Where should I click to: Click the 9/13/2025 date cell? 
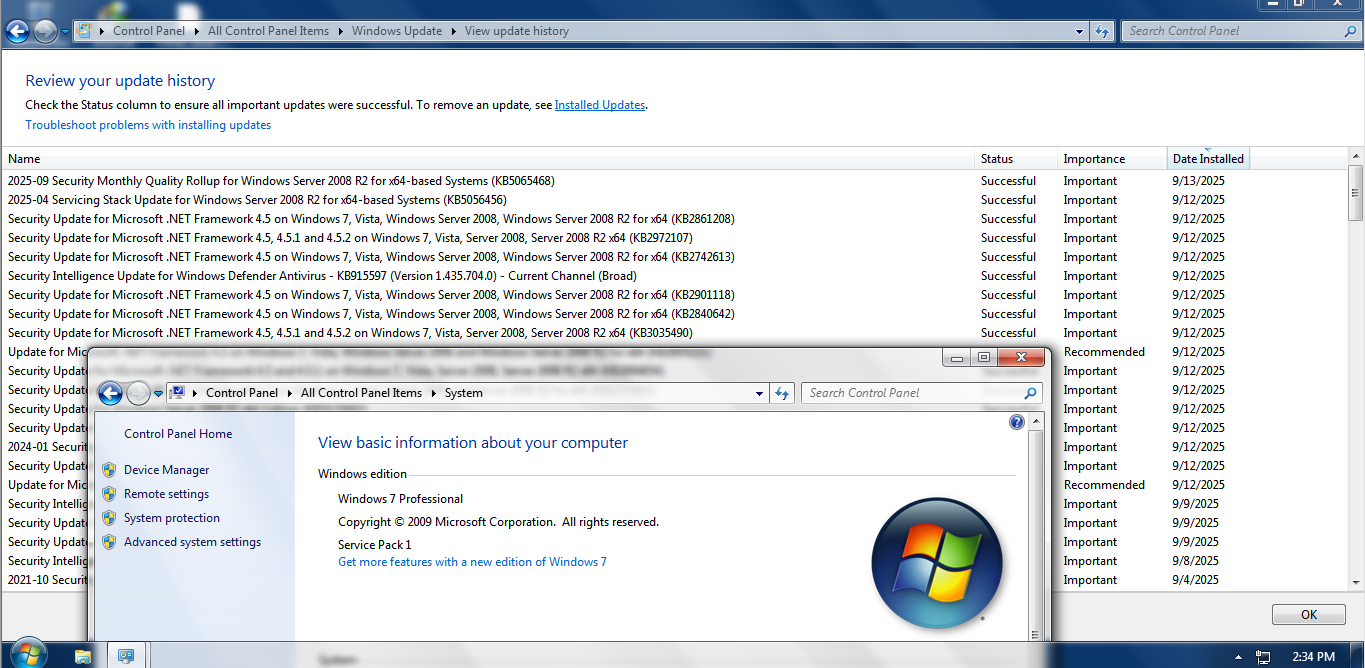(1198, 181)
